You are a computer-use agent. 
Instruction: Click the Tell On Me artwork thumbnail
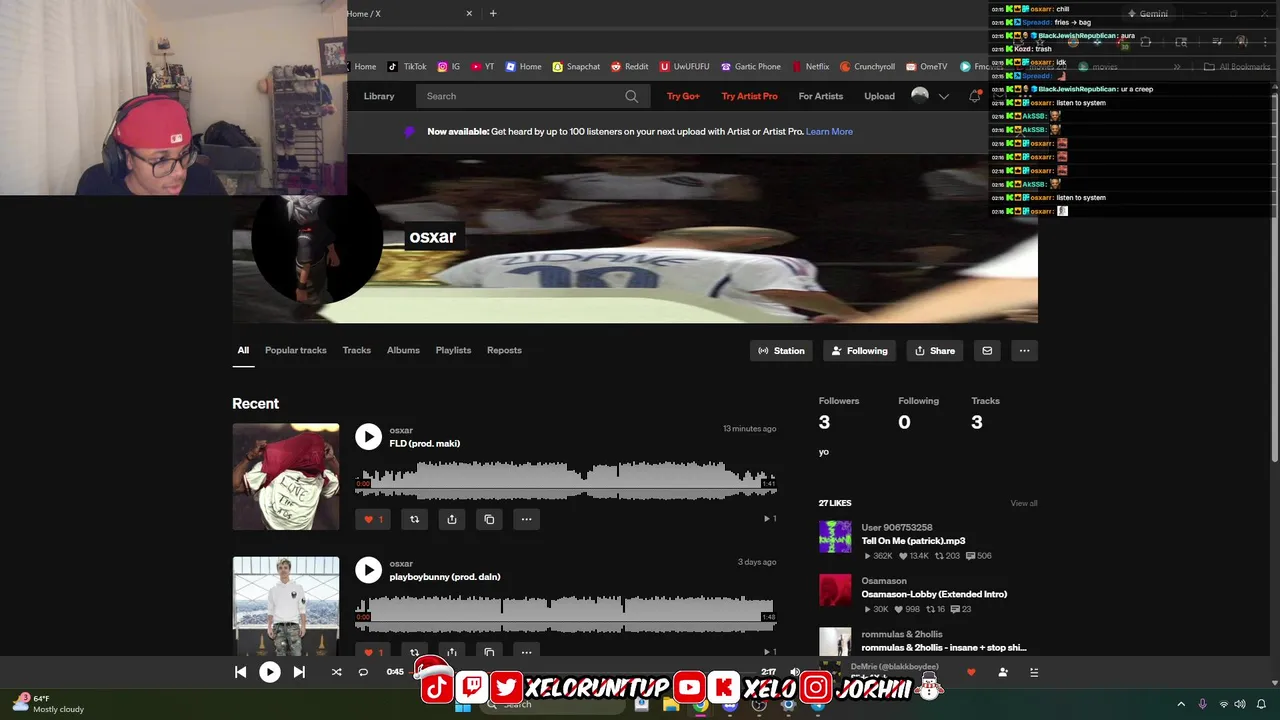coord(835,537)
